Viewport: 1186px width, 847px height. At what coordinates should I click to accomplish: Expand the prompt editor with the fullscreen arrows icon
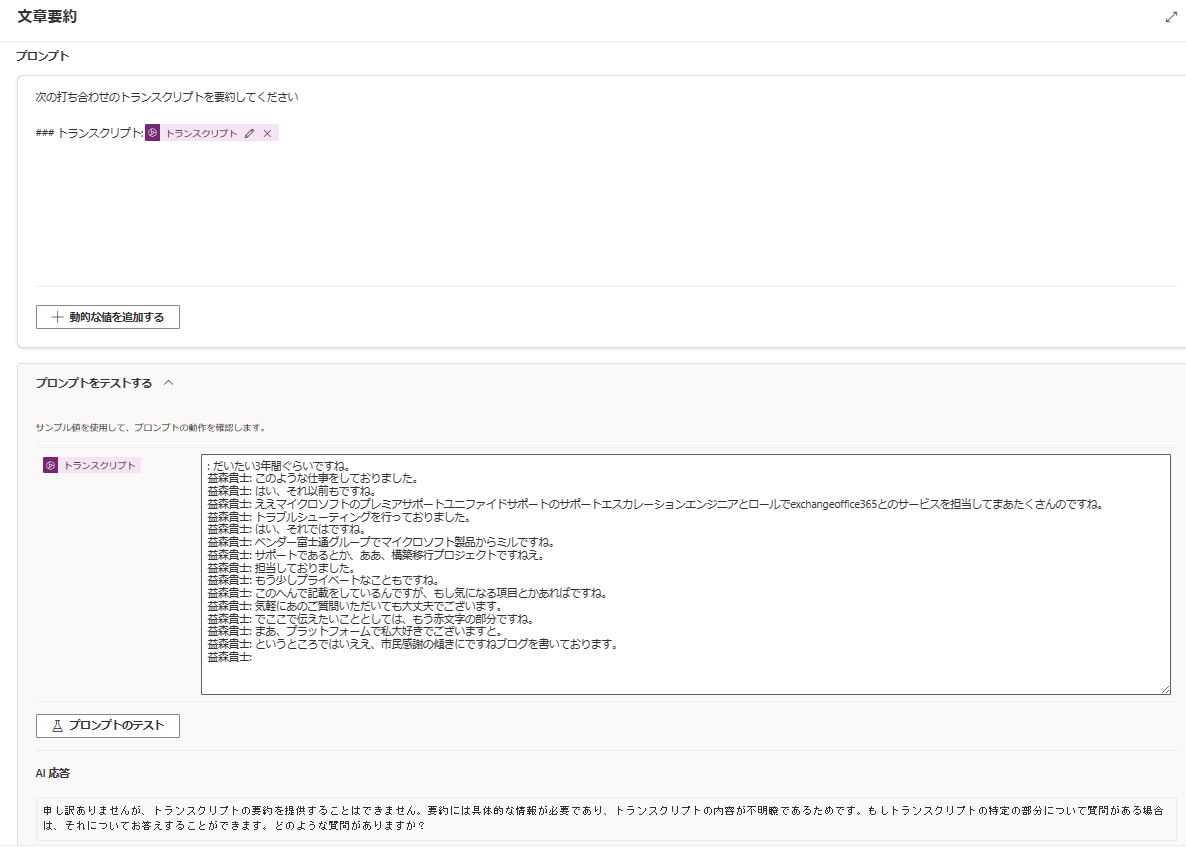pyautogui.click(x=1171, y=17)
